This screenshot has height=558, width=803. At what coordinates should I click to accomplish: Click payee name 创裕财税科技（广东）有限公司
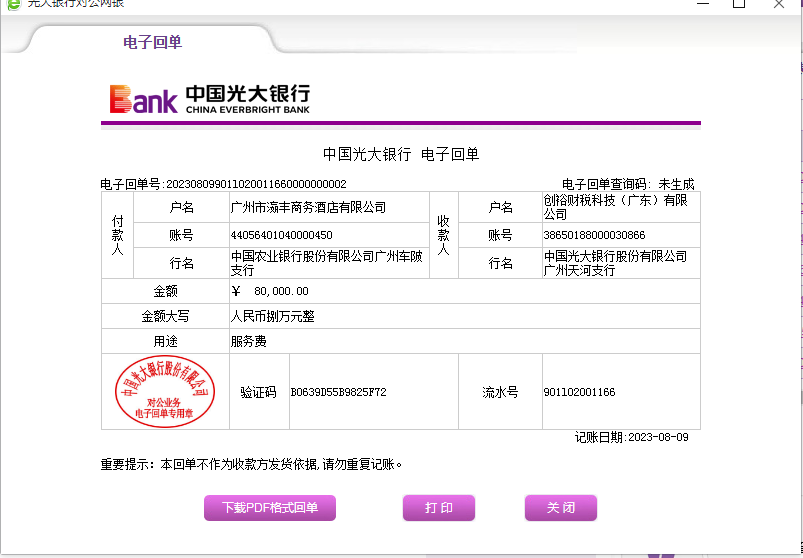click(616, 207)
